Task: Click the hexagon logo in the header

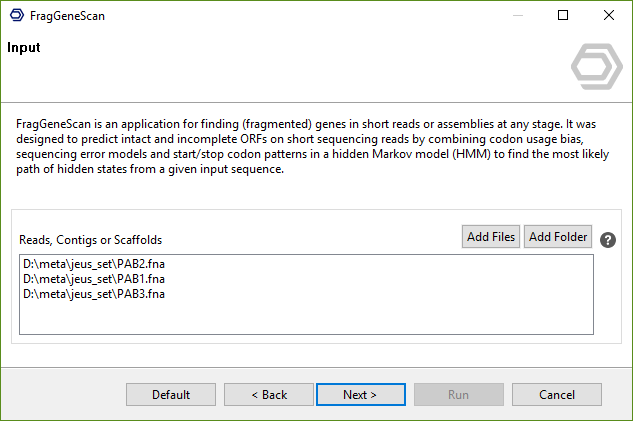Action: point(596,67)
